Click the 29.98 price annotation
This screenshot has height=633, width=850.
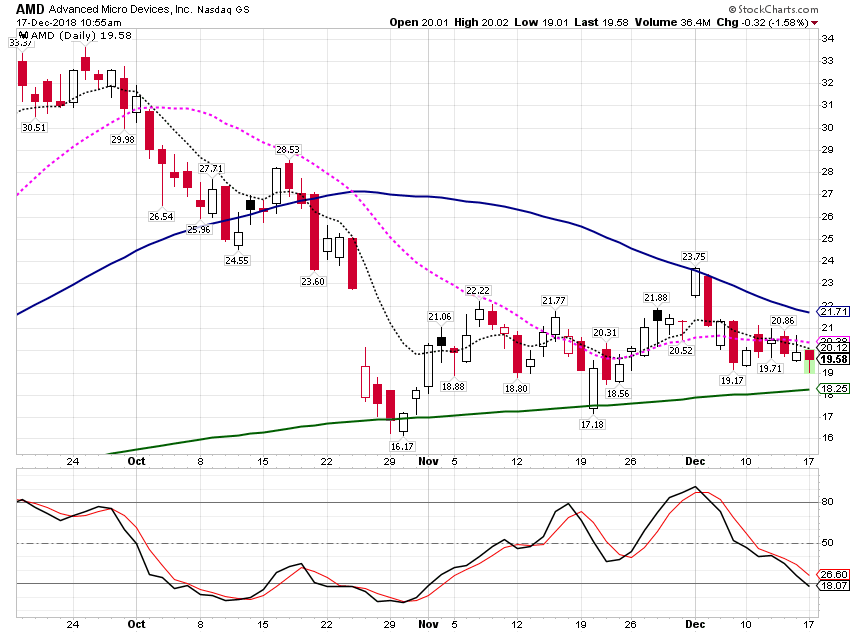coord(123,139)
